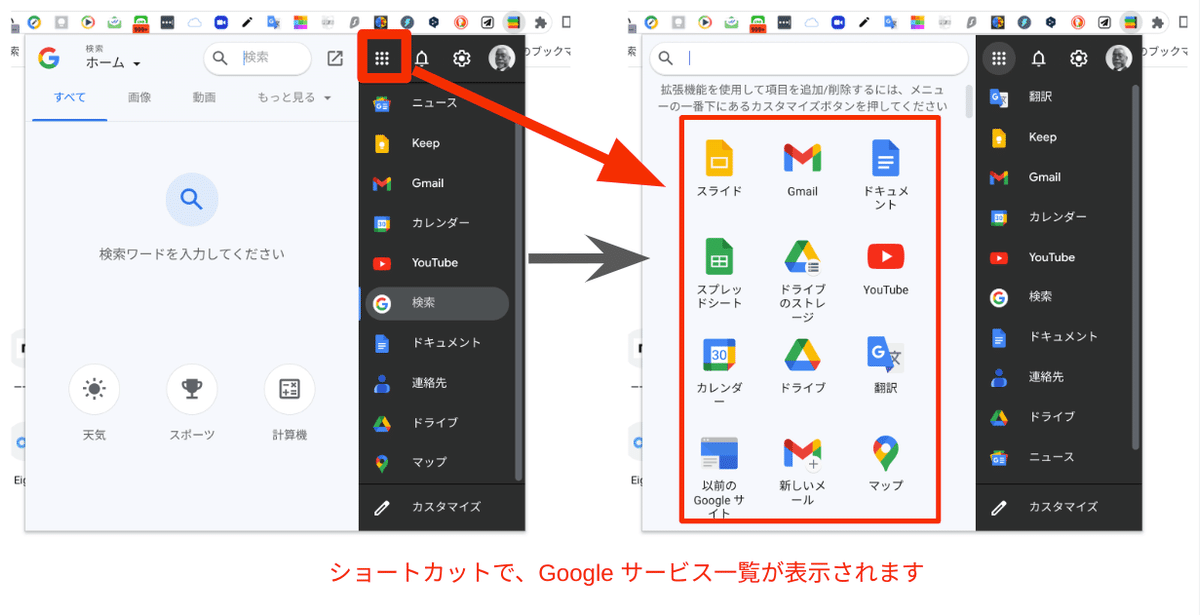Viewport: 1200px width, 615px height.
Task: Open Gmail in left sidebar
Action: [436, 183]
